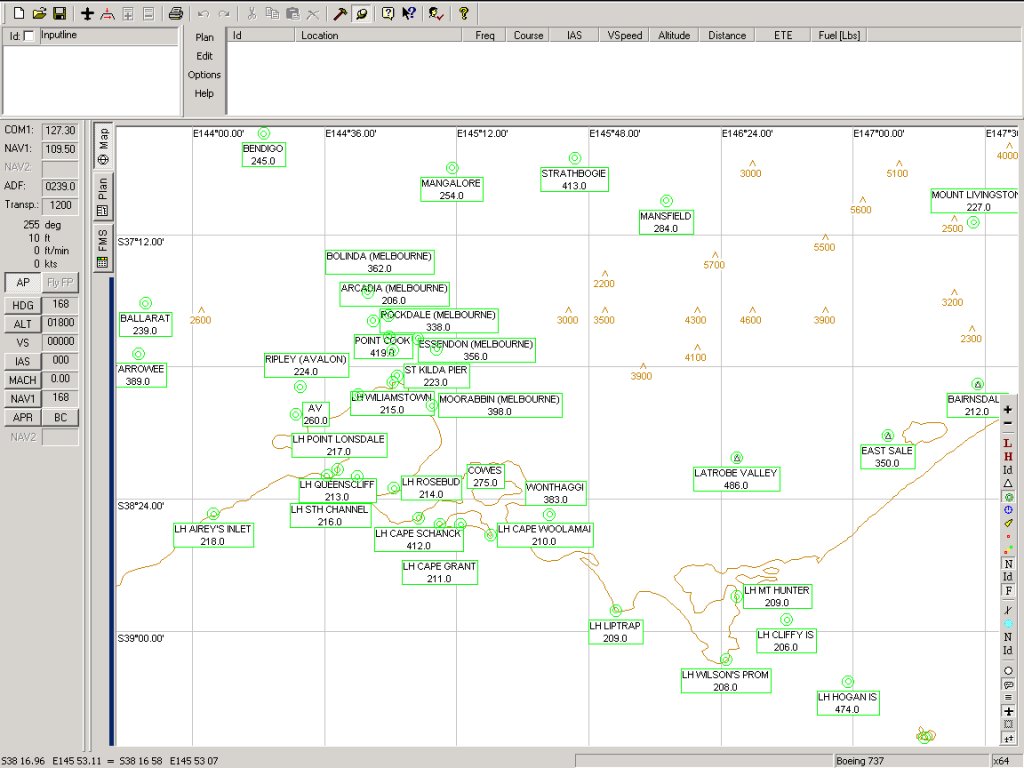The width and height of the screenshot is (1024, 768).
Task: Open the Plan menu
Action: pos(204,37)
